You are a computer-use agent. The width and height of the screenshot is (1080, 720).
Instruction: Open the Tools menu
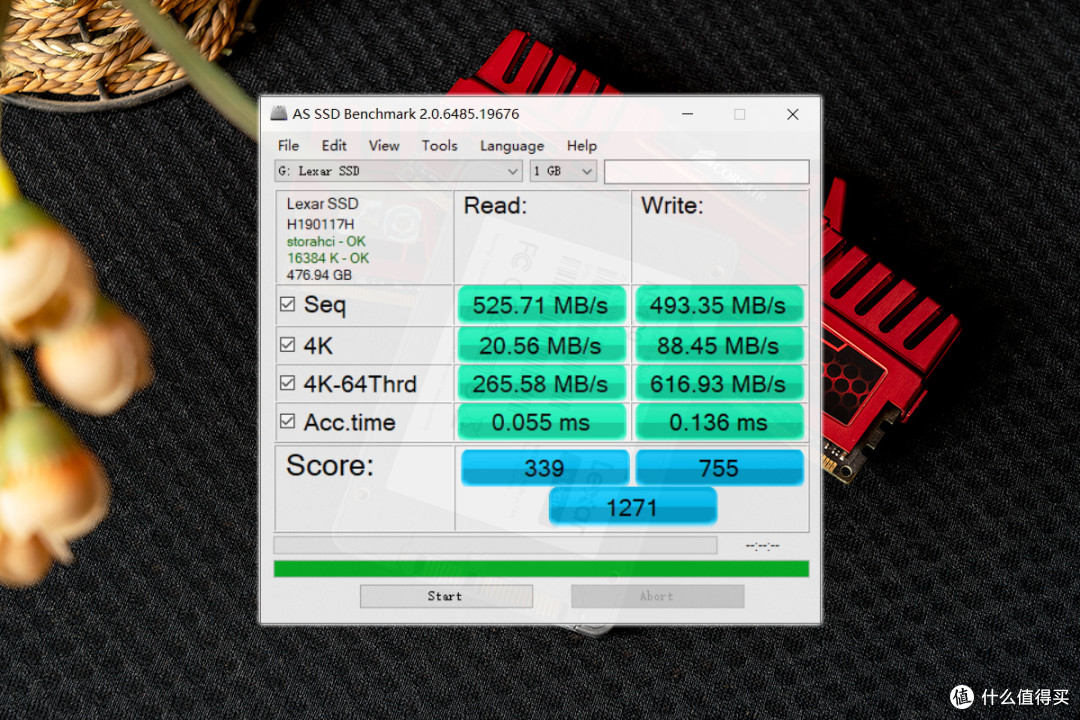point(439,145)
